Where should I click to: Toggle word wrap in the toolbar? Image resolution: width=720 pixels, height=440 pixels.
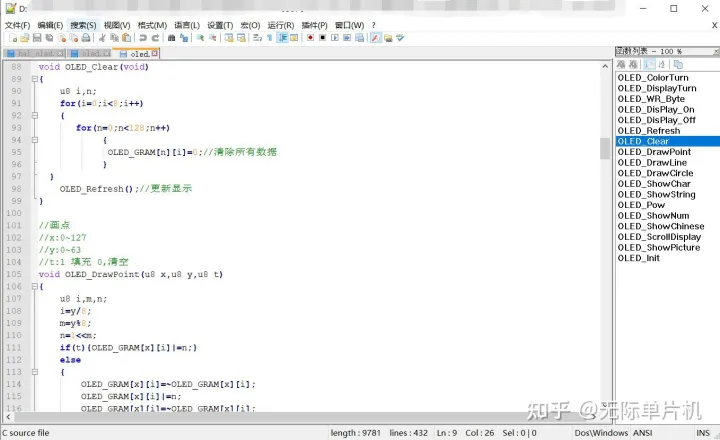(257, 38)
